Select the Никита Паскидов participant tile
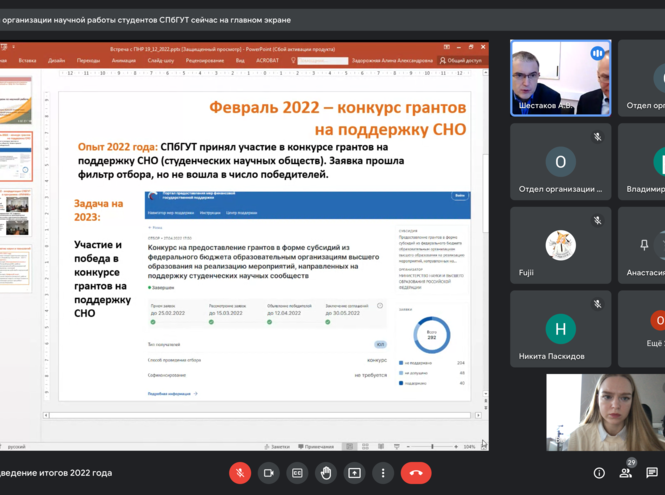The height and width of the screenshot is (495, 665). tap(560, 329)
